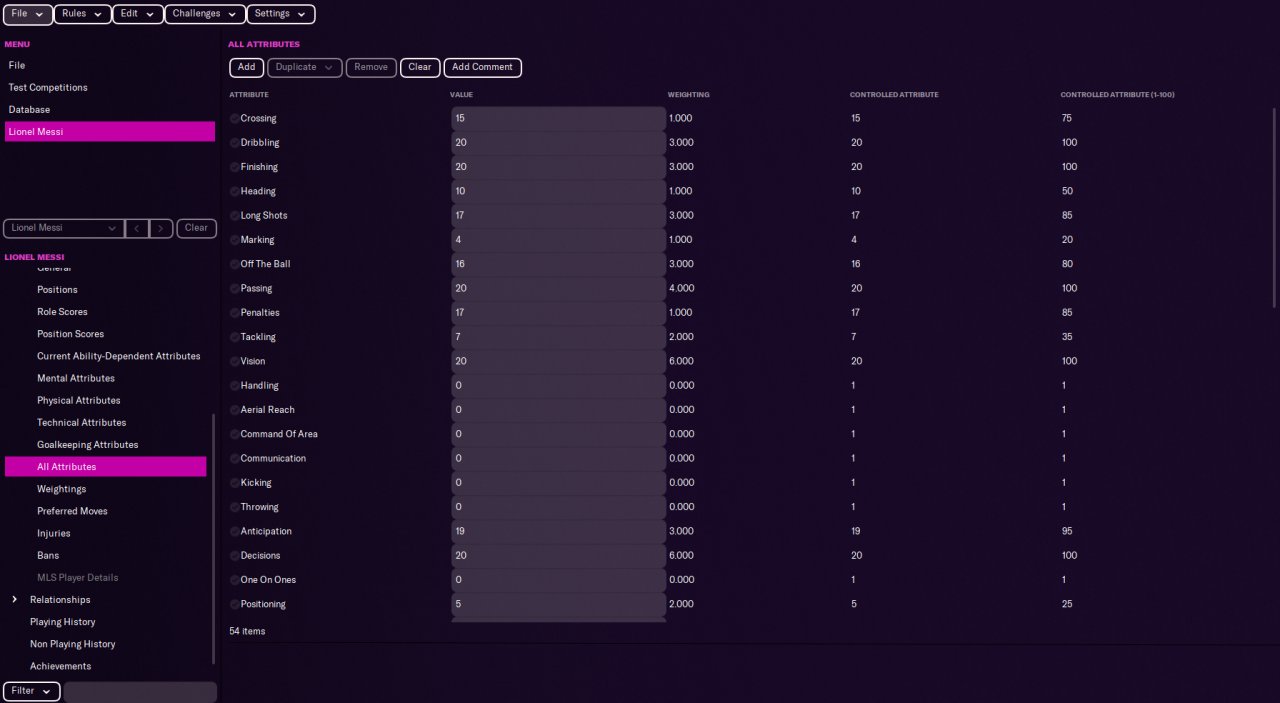Edit the Crossing value field

pos(558,118)
